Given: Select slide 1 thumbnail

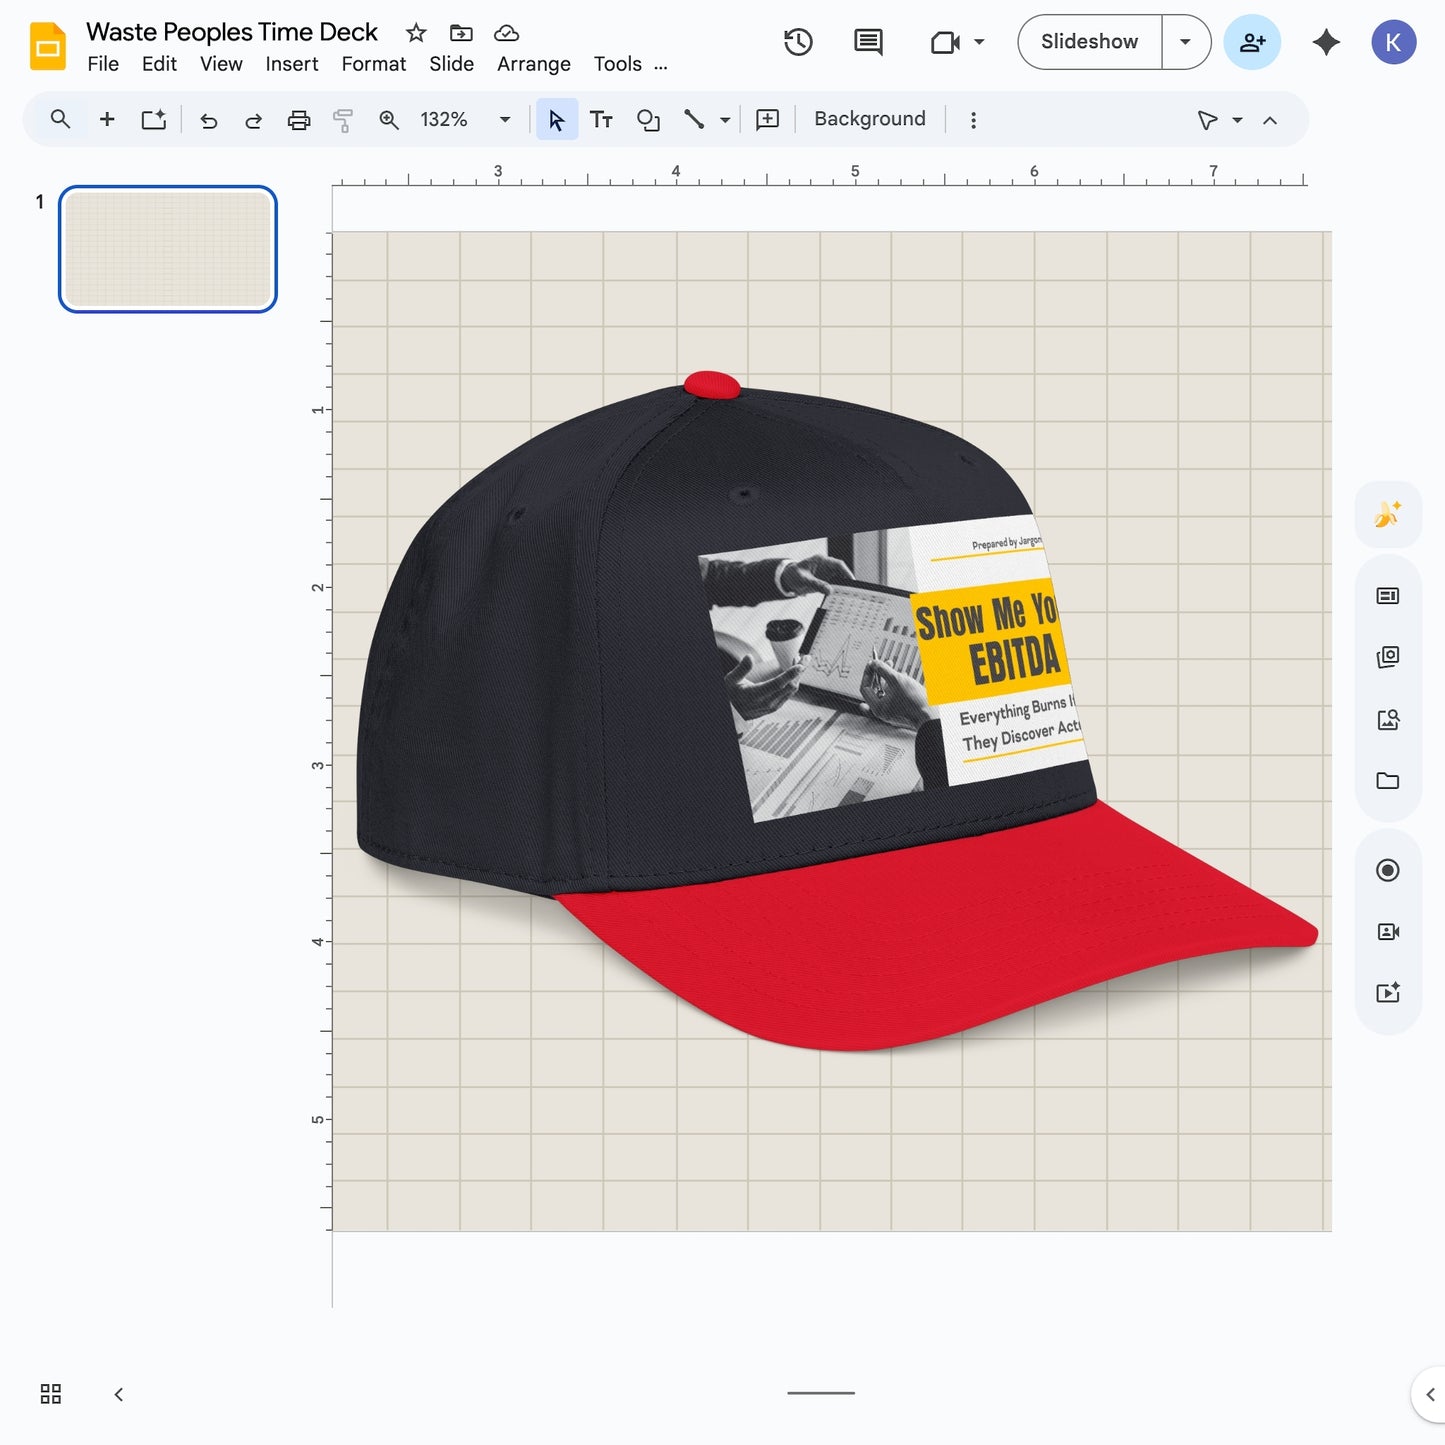Looking at the screenshot, I should click(168, 249).
